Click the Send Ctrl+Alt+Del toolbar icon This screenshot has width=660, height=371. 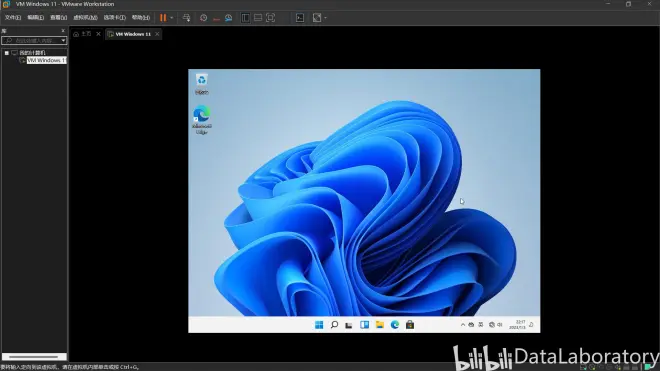click(186, 18)
